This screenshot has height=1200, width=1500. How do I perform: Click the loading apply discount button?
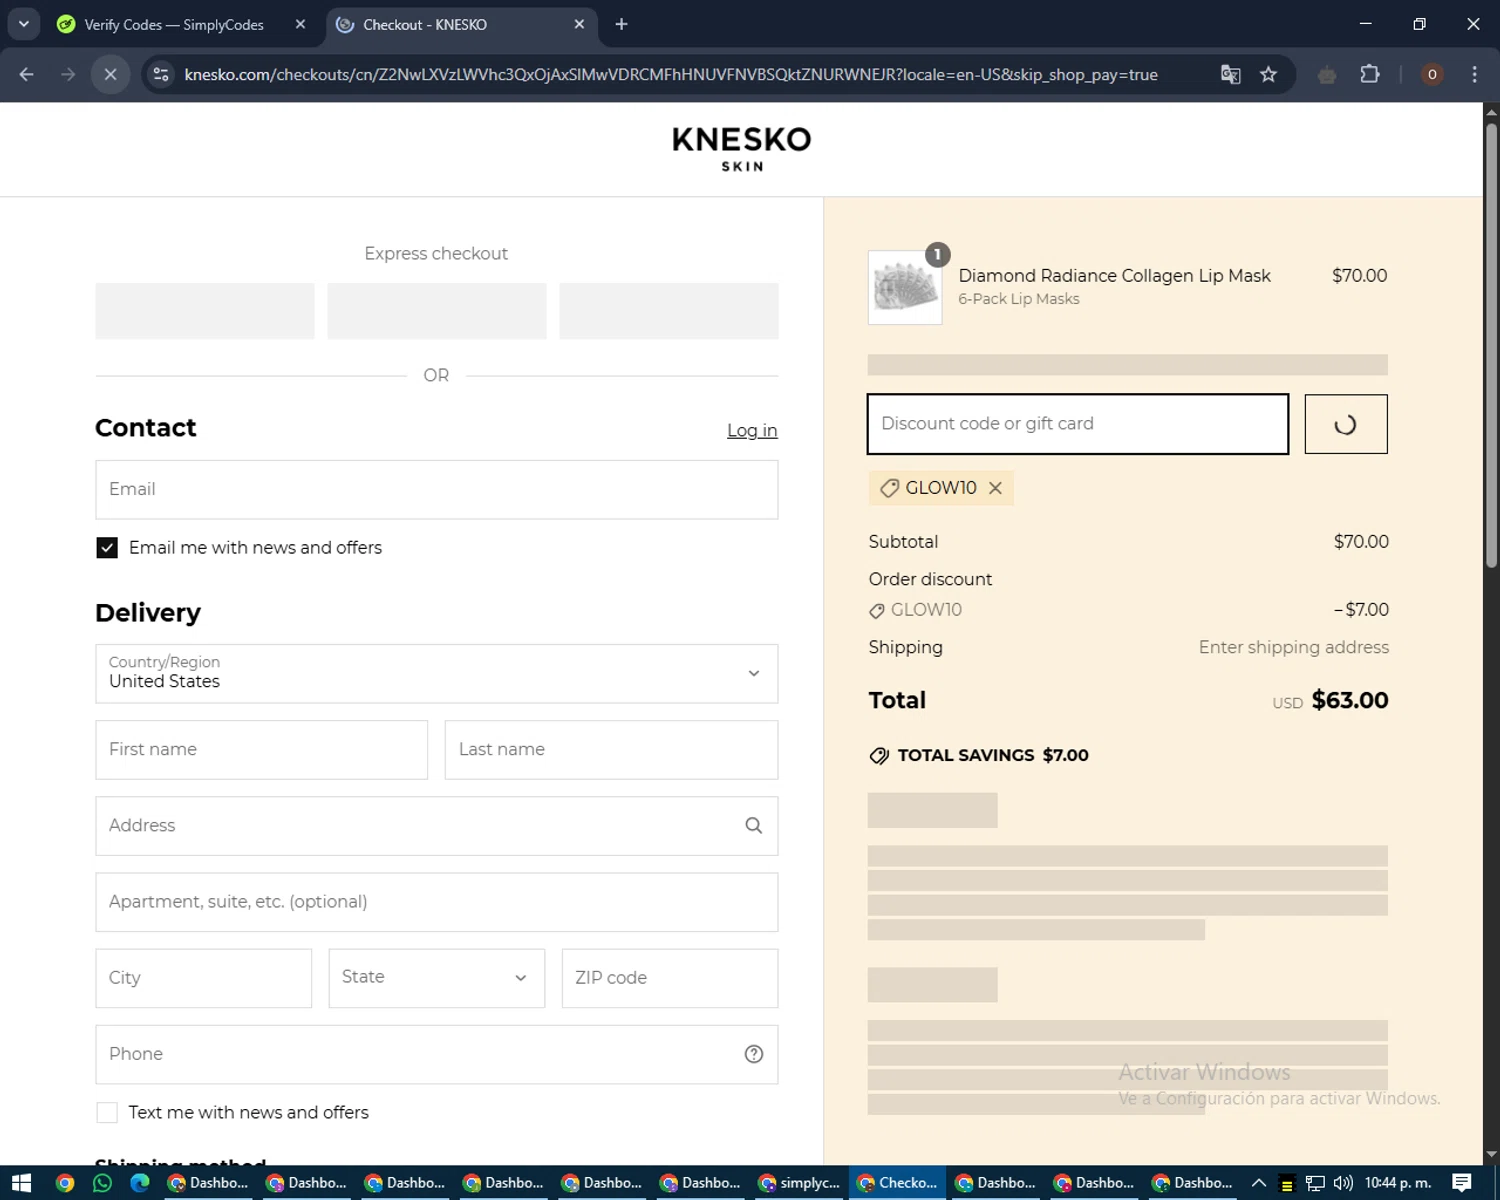pyautogui.click(x=1345, y=423)
